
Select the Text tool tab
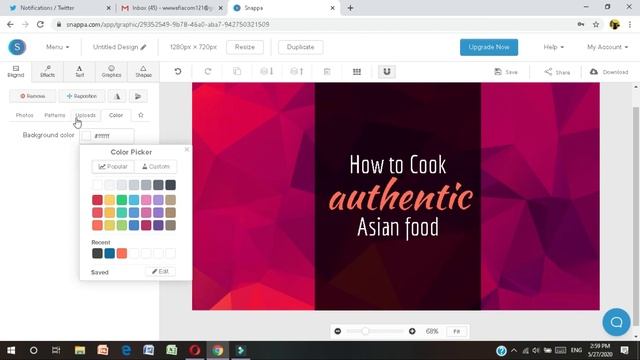pos(79,71)
